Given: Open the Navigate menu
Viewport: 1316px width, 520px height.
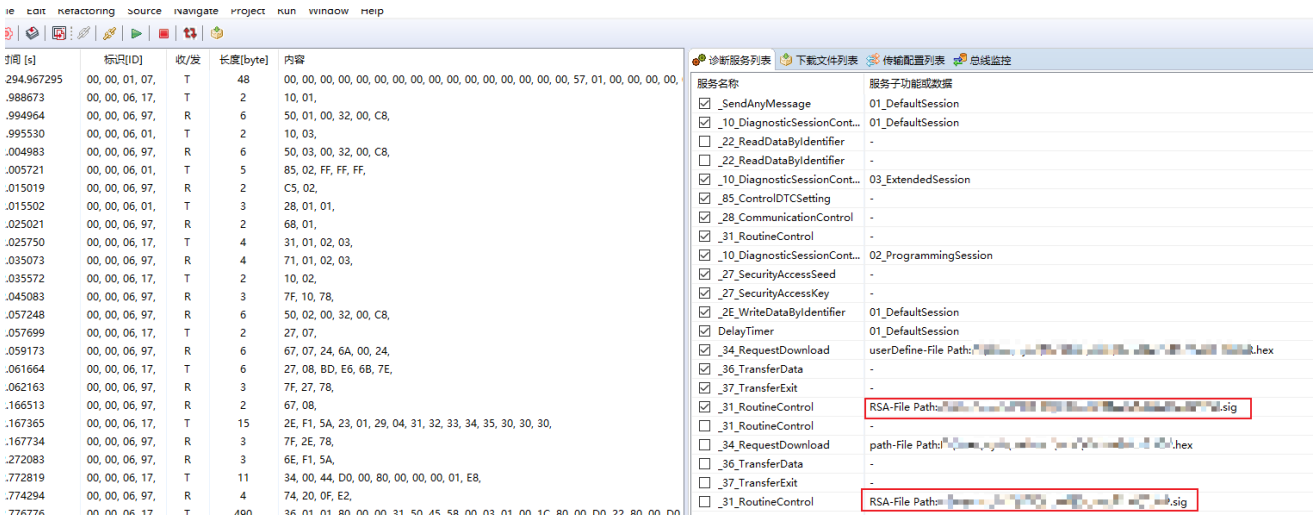Looking at the screenshot, I should coord(196,10).
